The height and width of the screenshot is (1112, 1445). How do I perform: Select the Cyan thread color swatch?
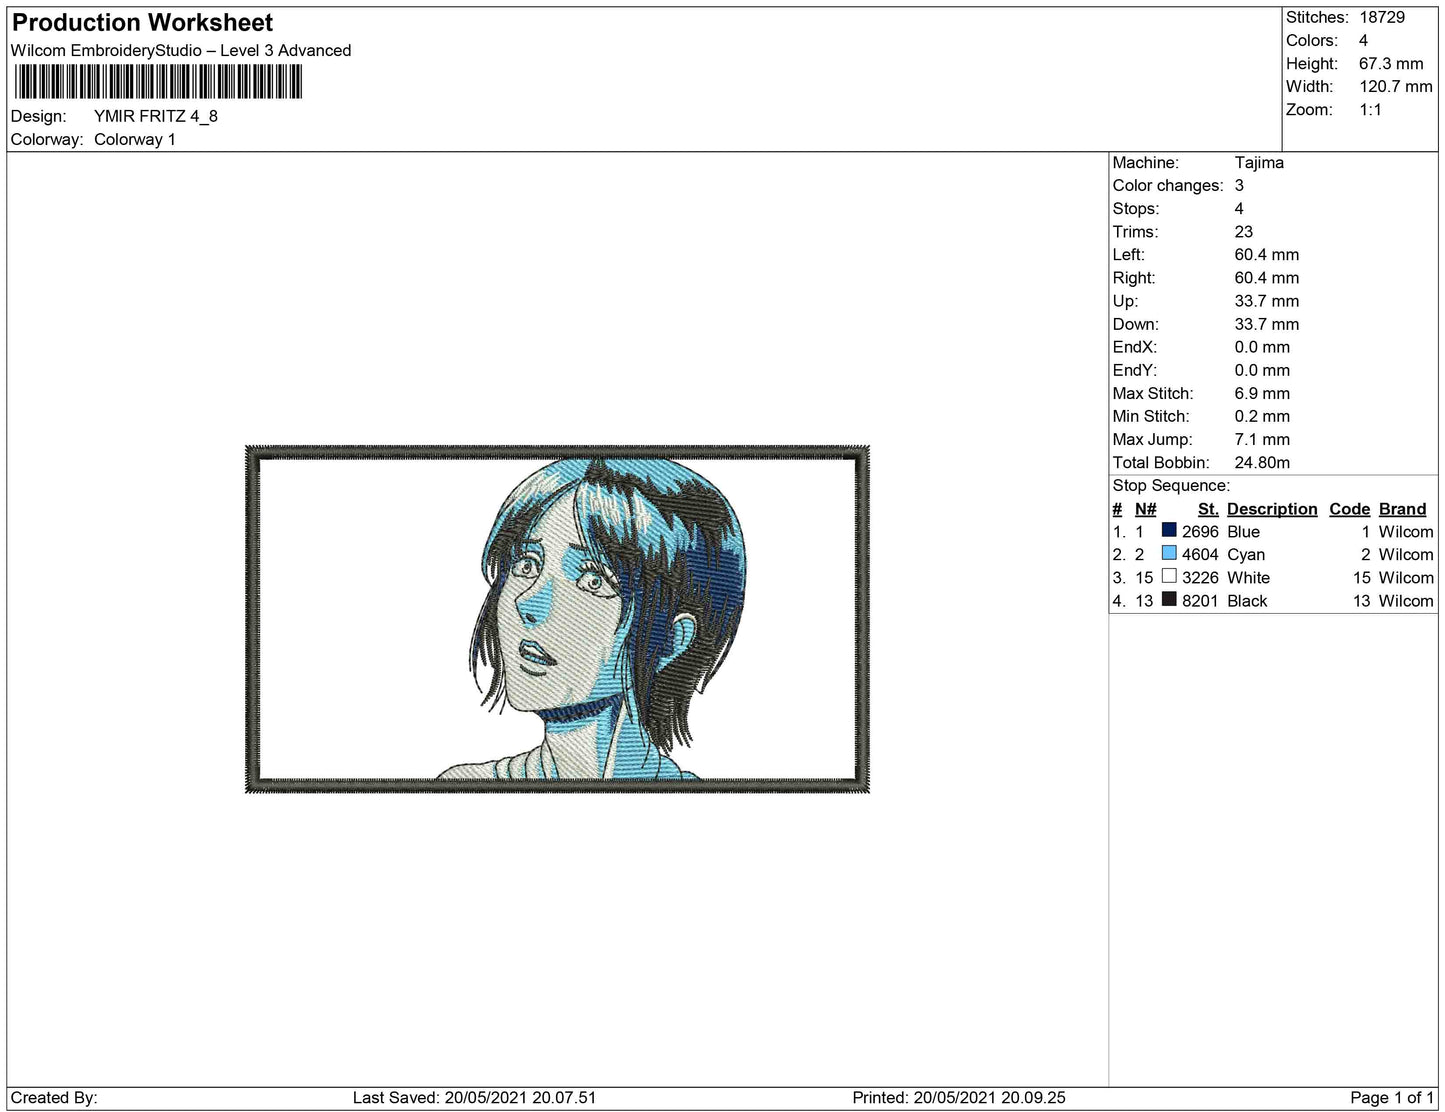1169,554
